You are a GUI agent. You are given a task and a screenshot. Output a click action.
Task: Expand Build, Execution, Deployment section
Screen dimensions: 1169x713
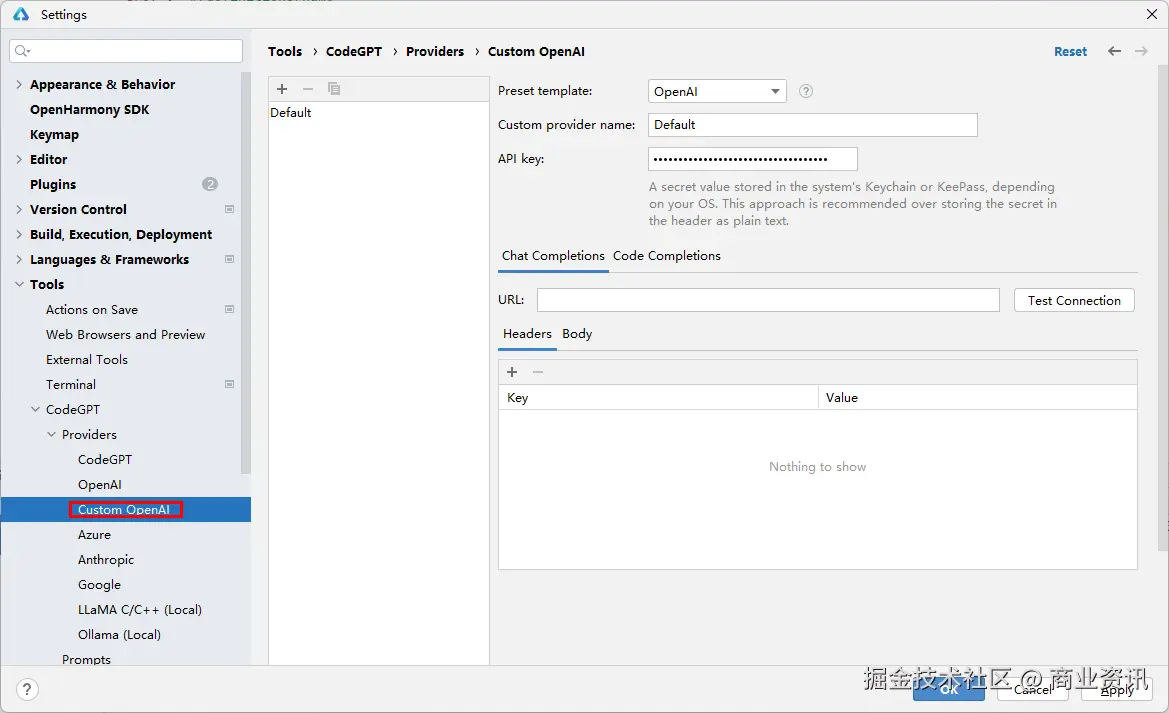19,234
